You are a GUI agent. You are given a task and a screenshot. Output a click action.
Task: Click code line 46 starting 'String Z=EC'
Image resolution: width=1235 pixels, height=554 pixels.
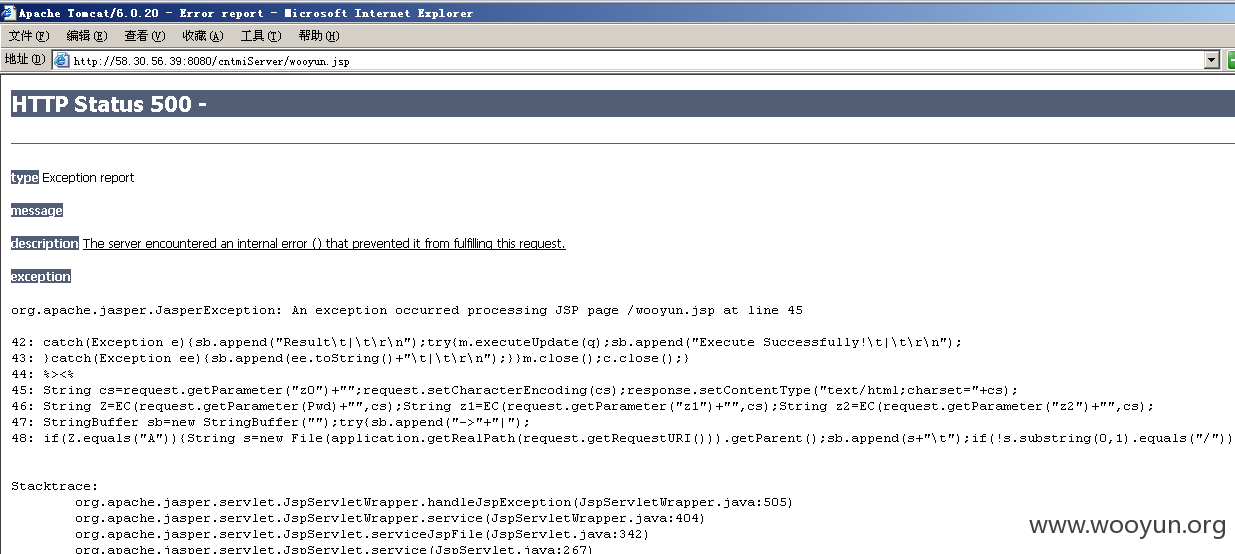point(582,406)
